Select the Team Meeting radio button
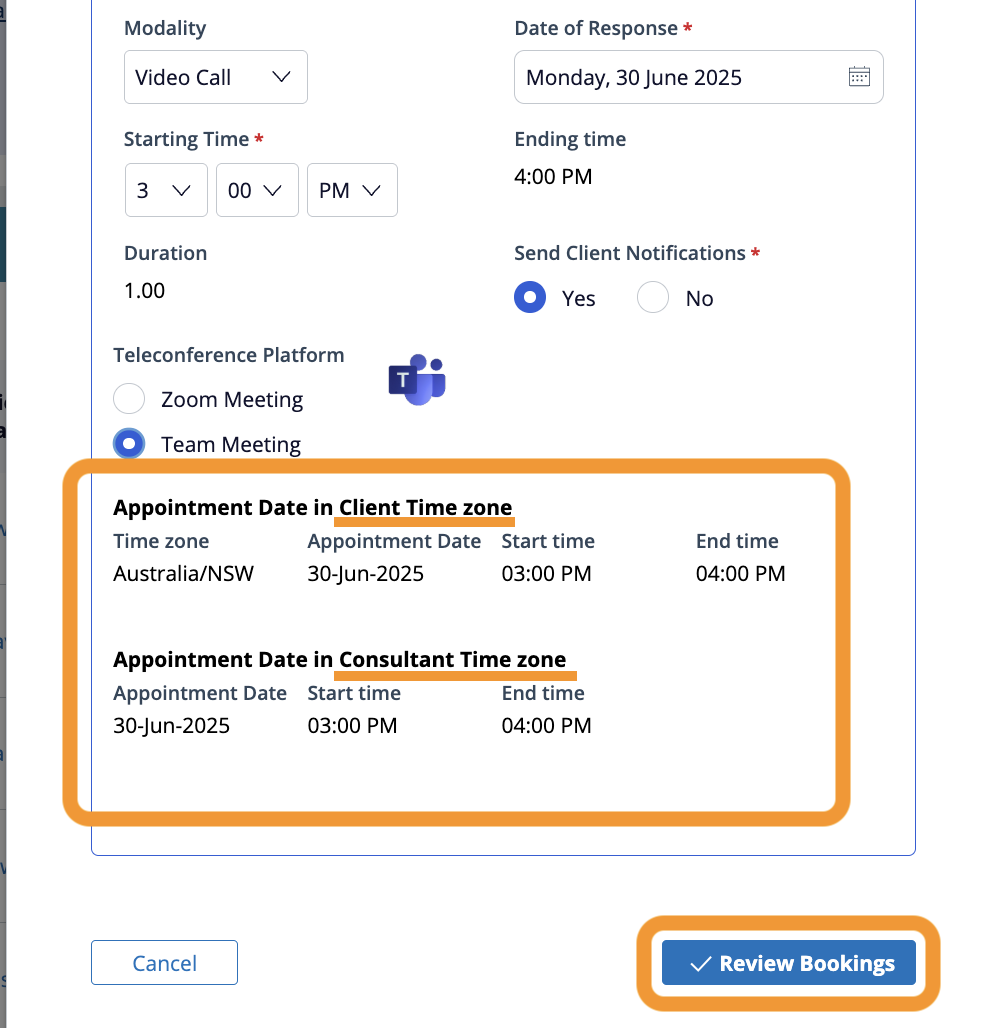This screenshot has width=982, height=1028. (129, 444)
